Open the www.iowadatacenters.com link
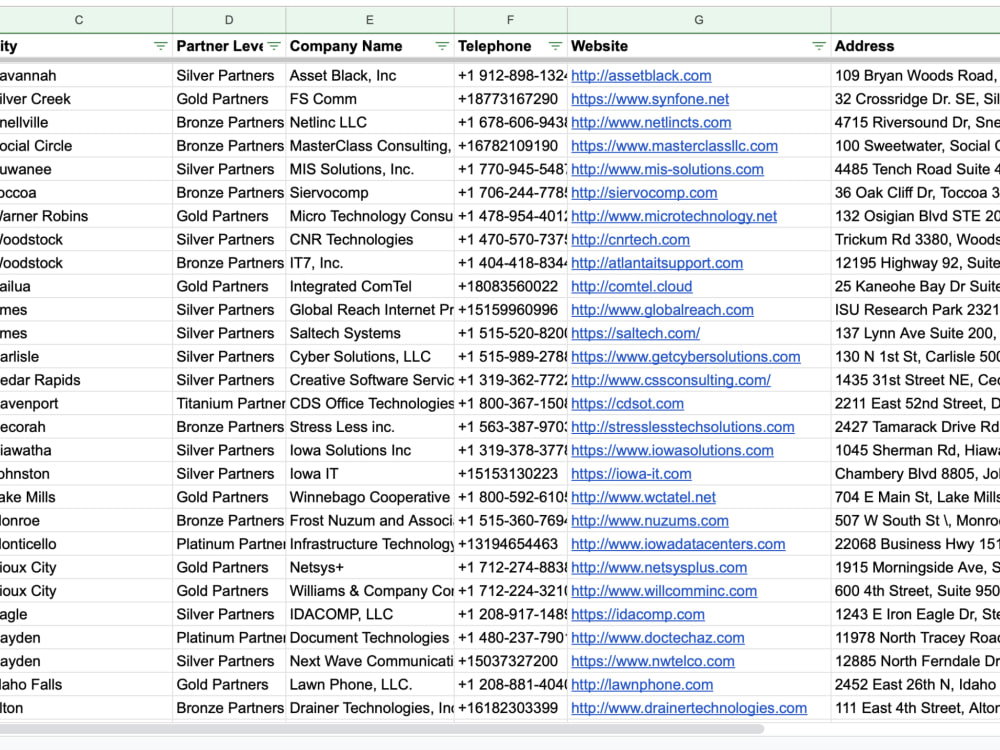This screenshot has width=1000, height=750. (678, 545)
